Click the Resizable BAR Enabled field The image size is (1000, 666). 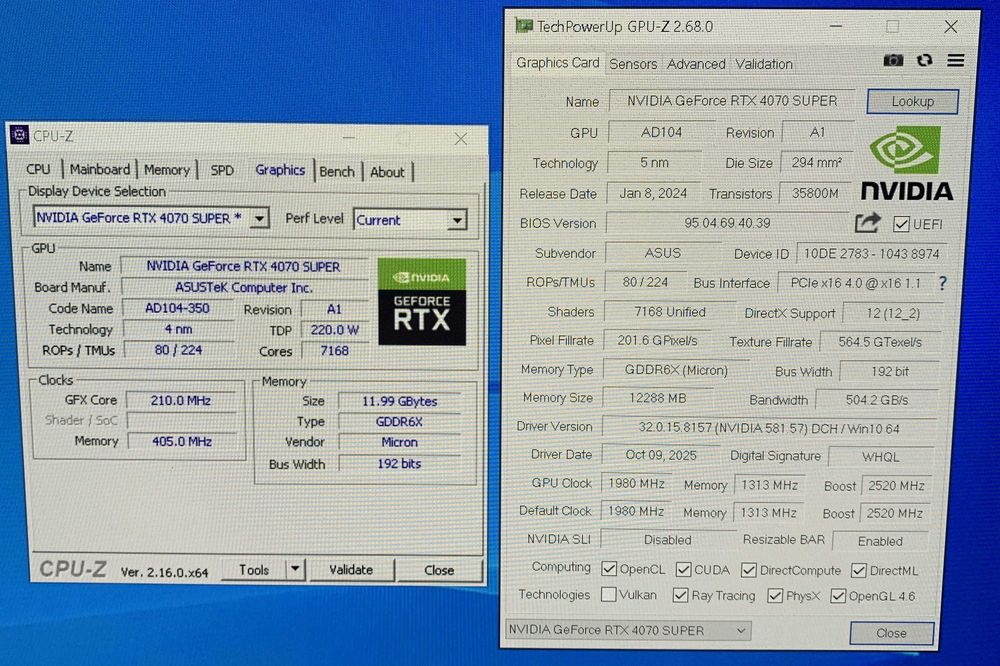tap(880, 541)
